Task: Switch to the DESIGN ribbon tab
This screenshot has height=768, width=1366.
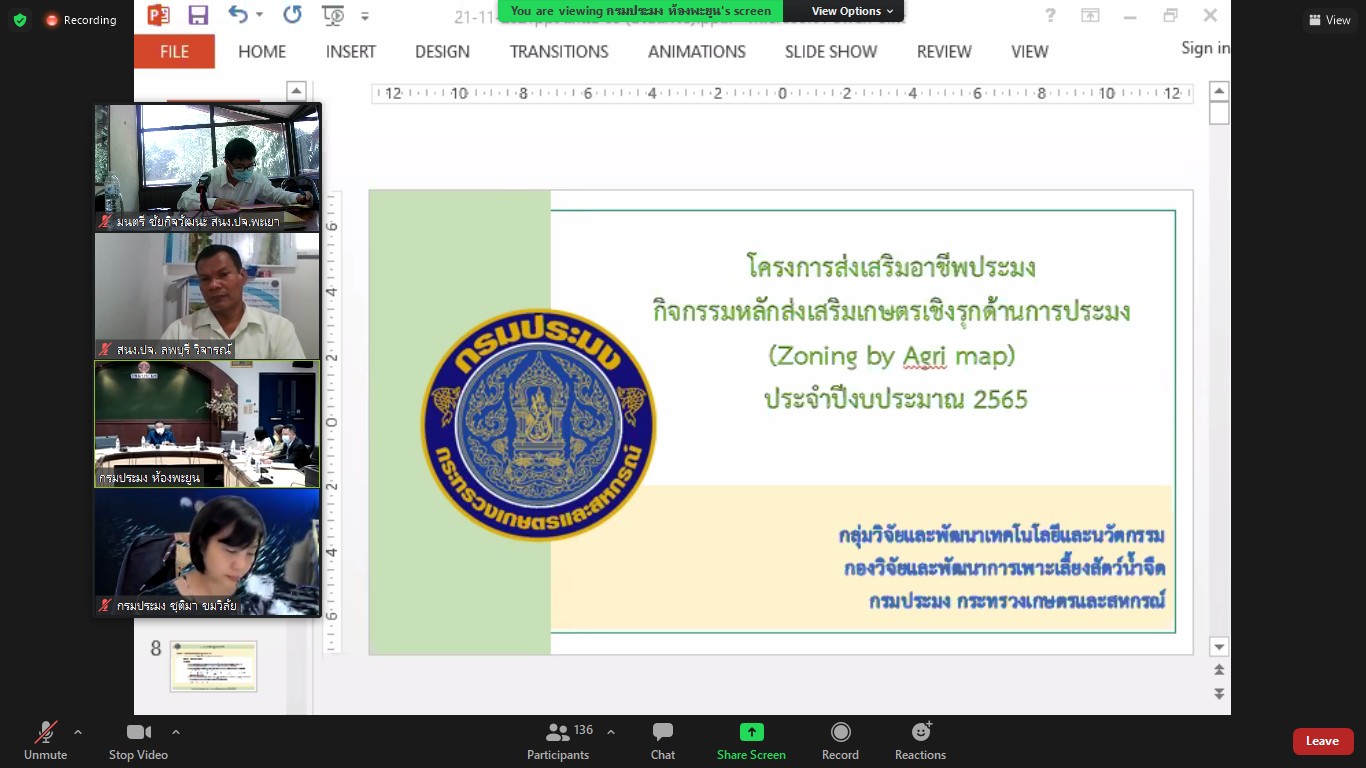Action: (442, 52)
